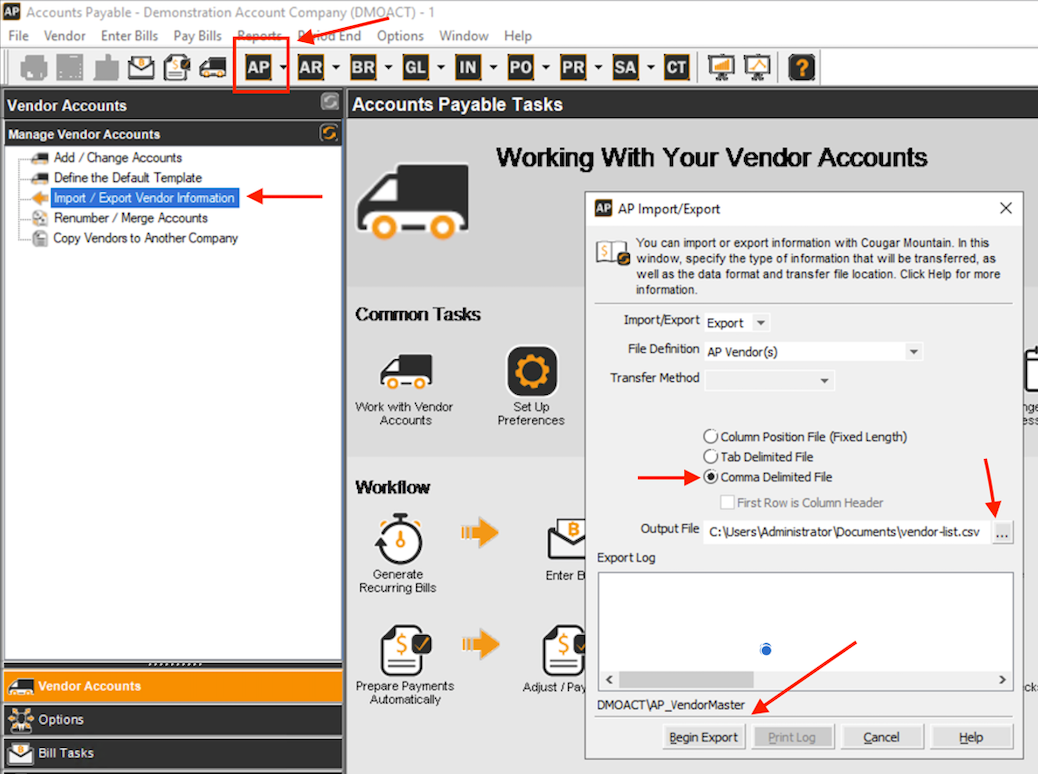Screen dimensions: 1038x774
Task: Open Set Up Preferences gear icon
Action: (532, 371)
